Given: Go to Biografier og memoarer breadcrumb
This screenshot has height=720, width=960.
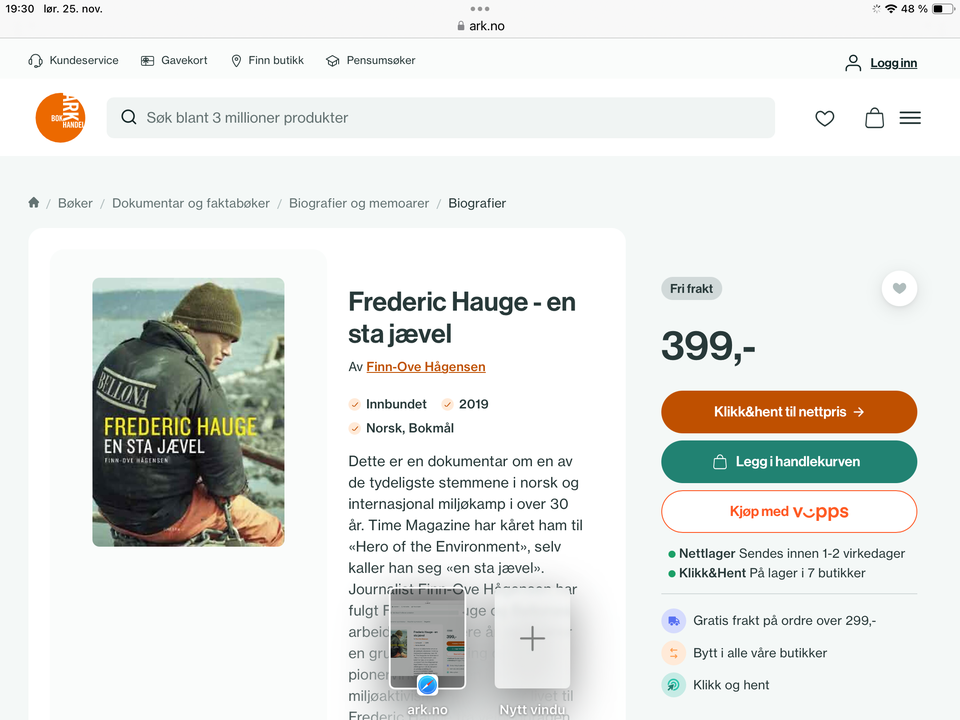Looking at the screenshot, I should (x=359, y=203).
